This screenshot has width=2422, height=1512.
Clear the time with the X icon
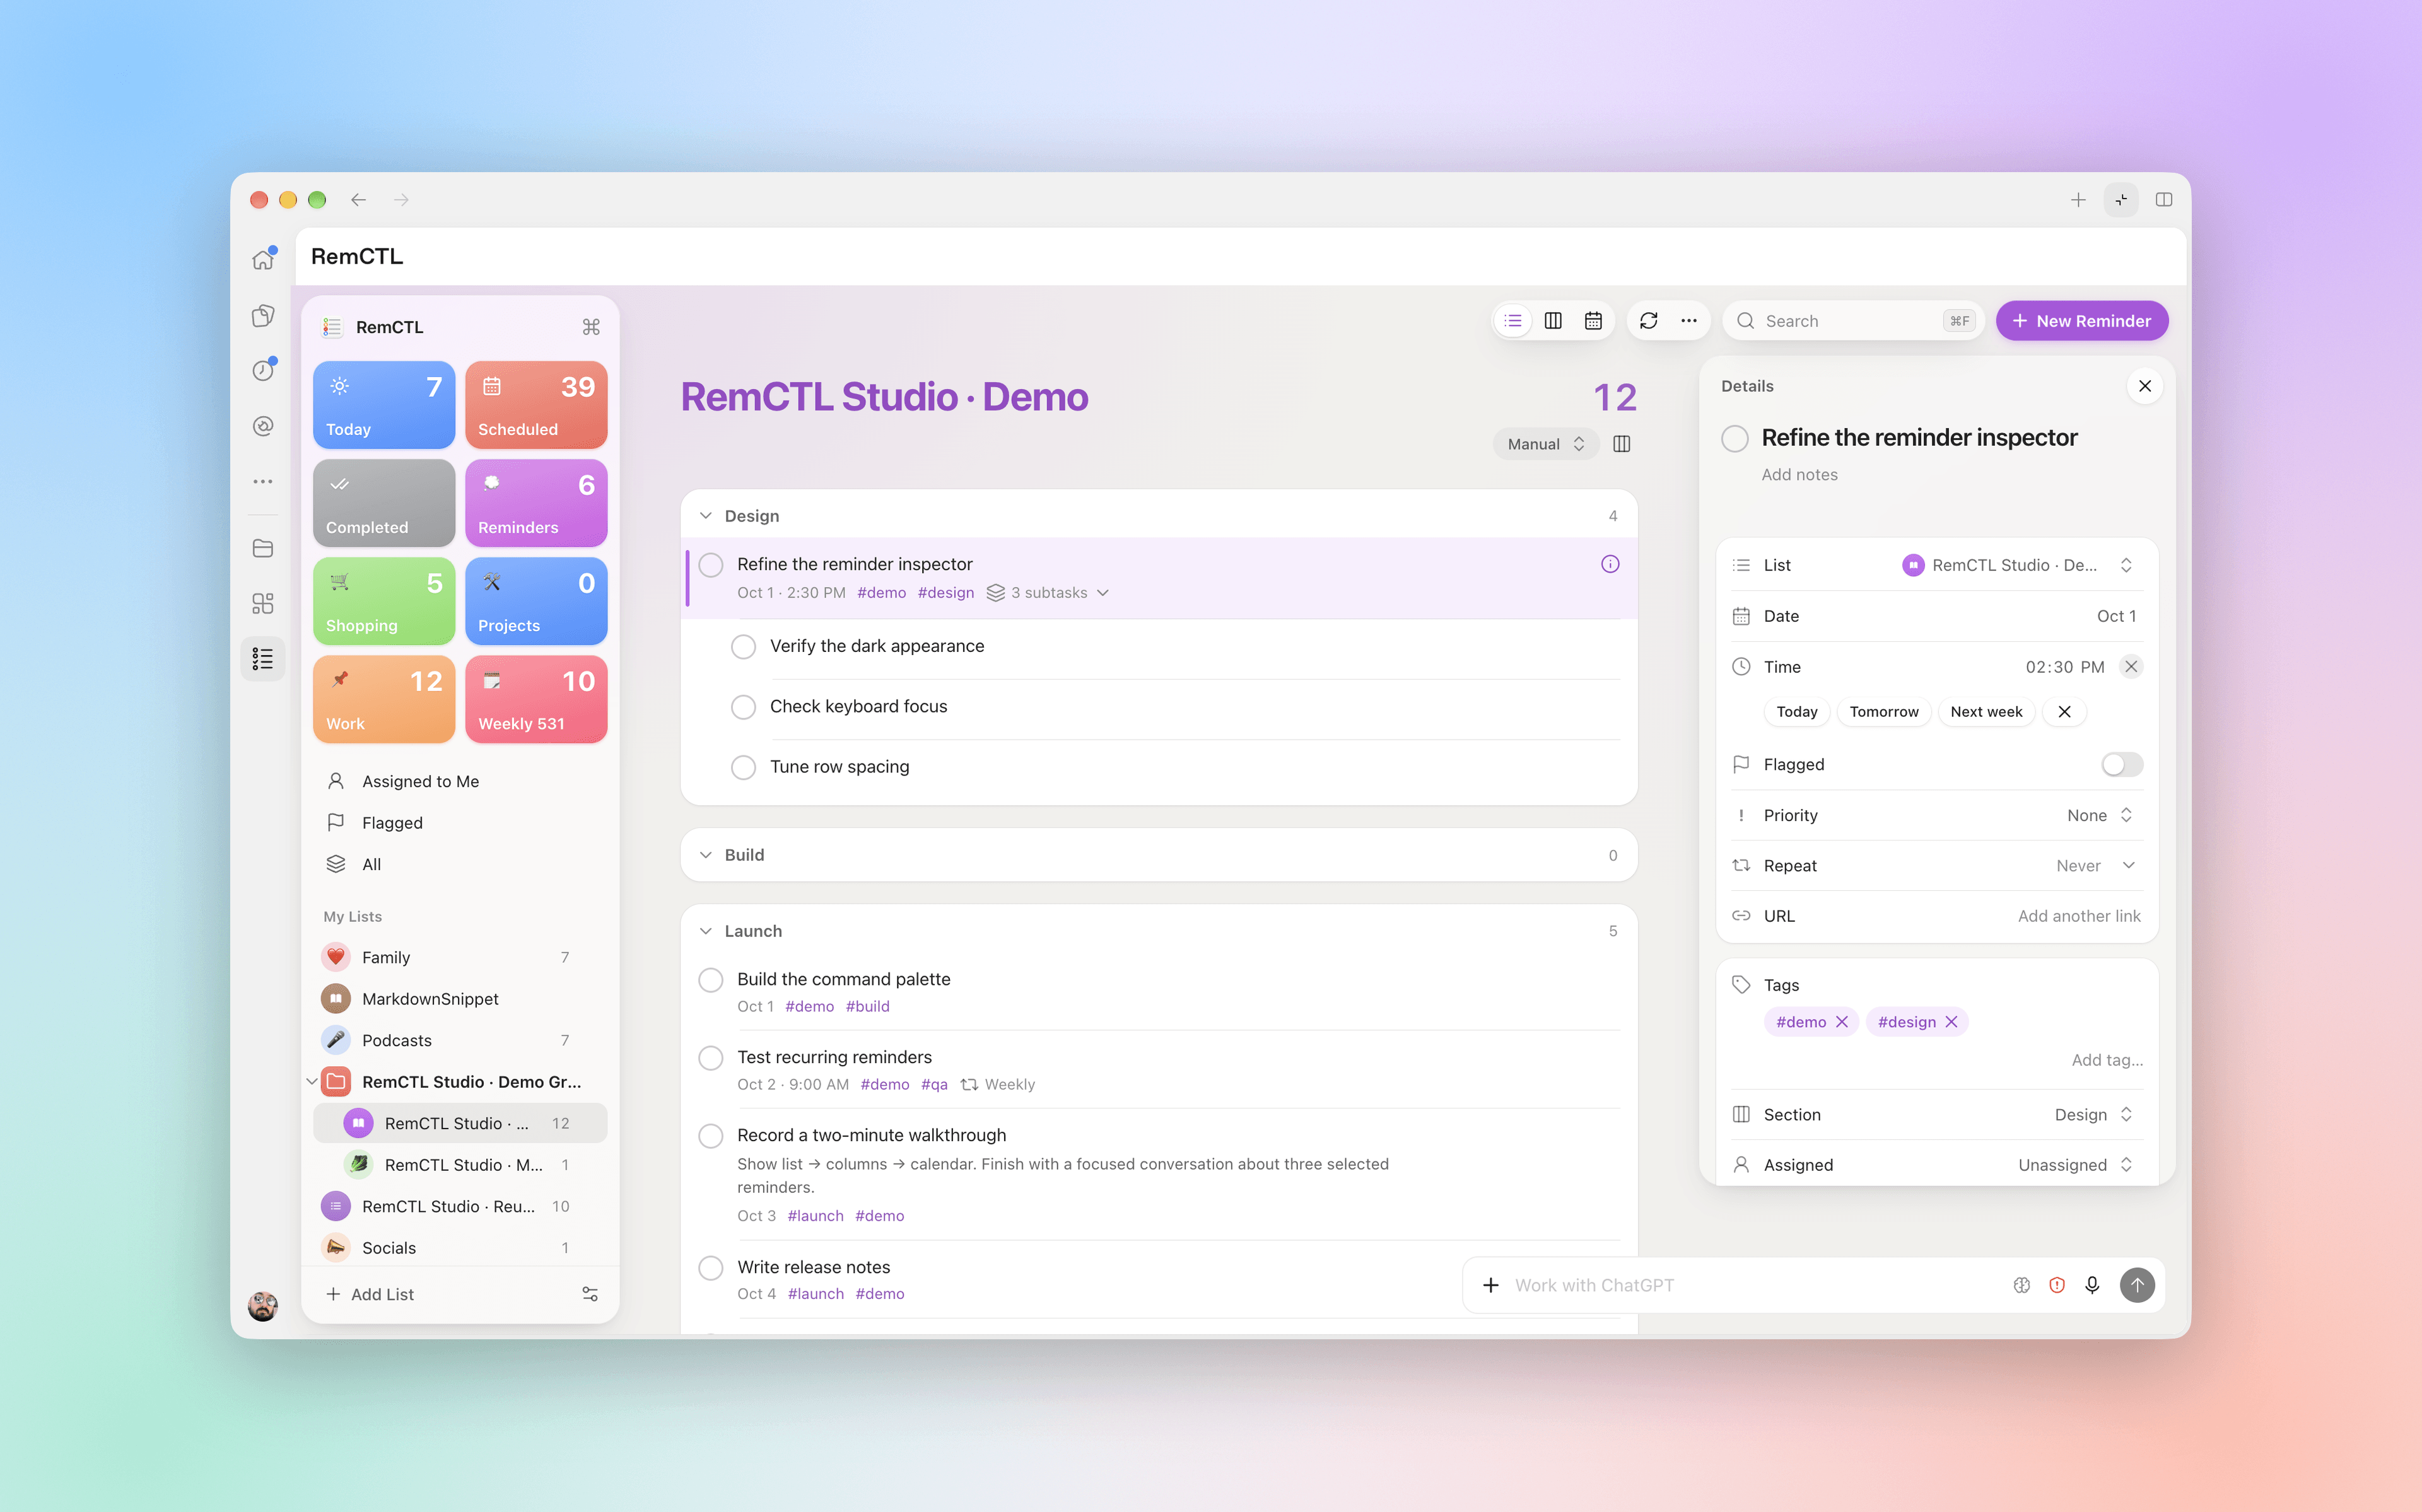[2131, 667]
